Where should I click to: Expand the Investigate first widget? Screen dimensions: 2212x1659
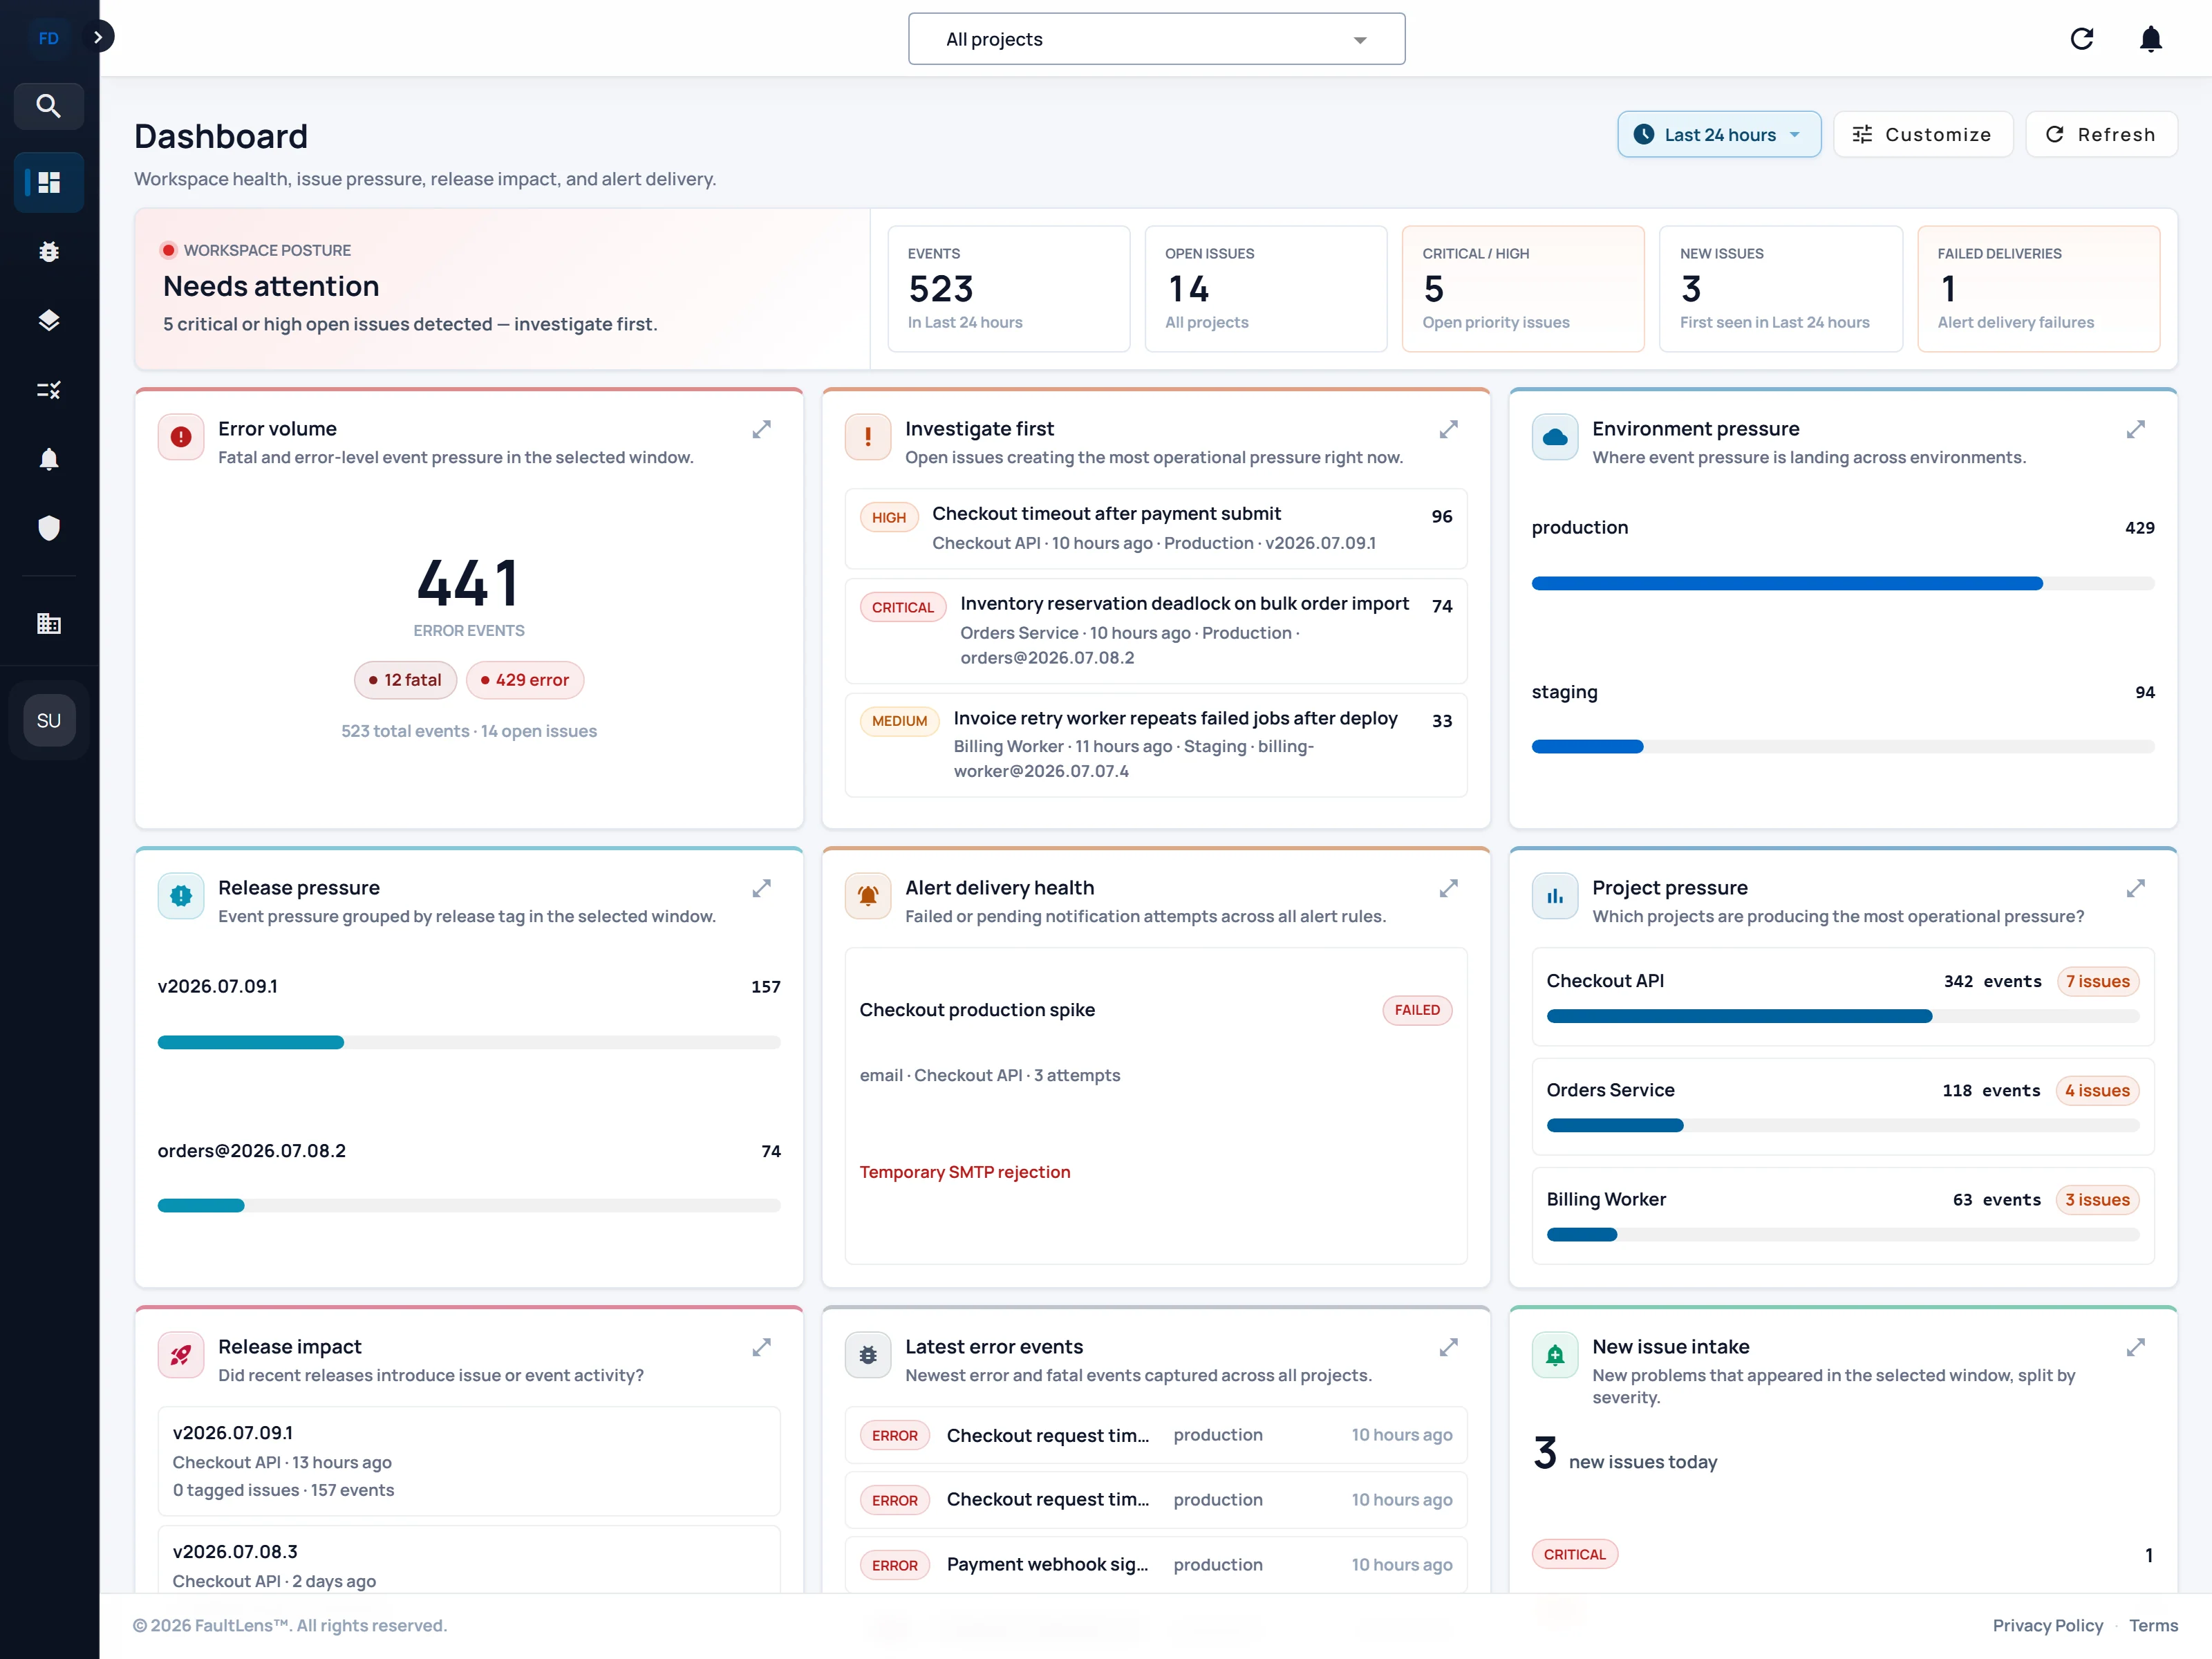(1449, 430)
